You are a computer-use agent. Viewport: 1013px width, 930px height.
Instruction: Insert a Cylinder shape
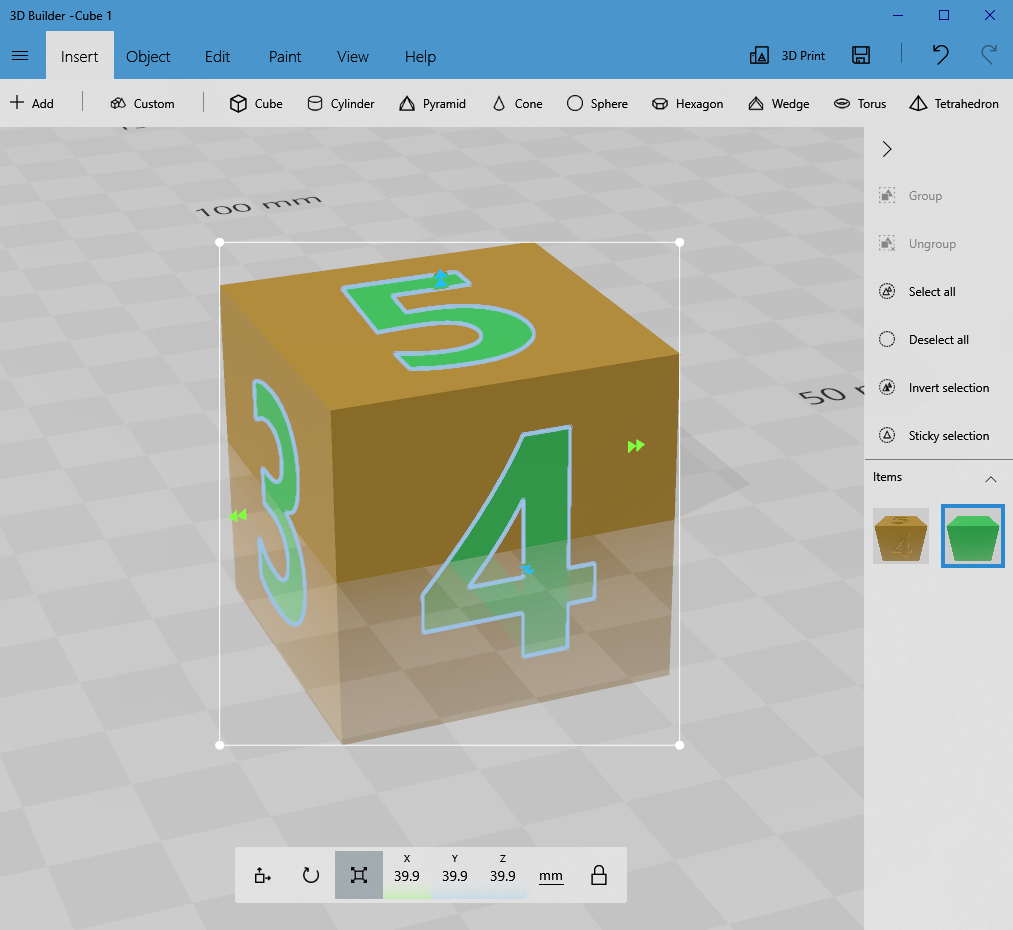pyautogui.click(x=340, y=103)
